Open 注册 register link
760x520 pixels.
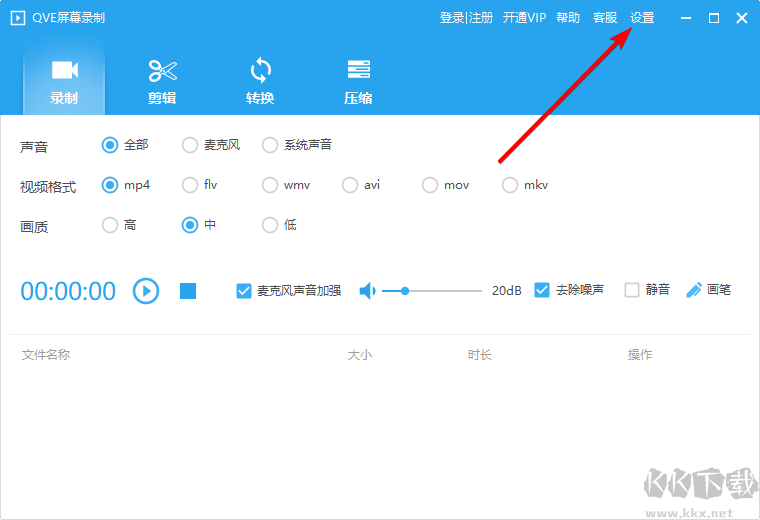[481, 18]
